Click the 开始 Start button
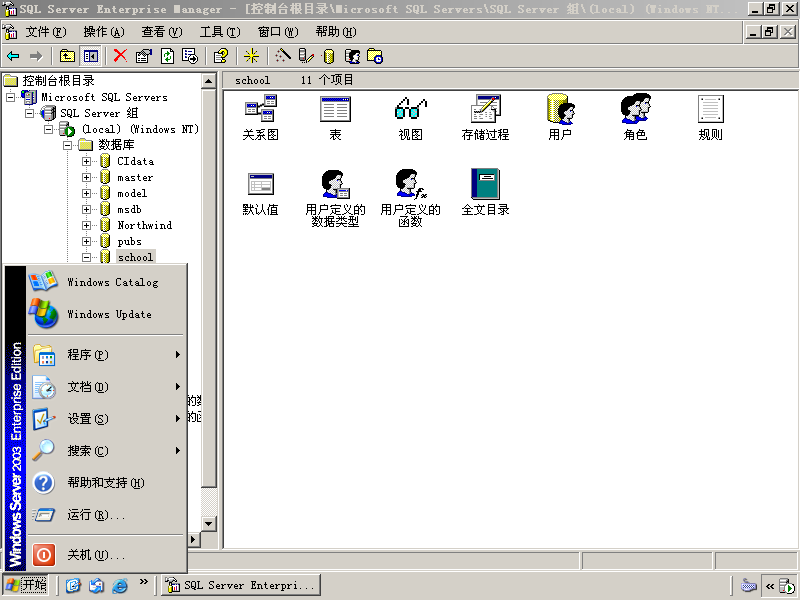This screenshot has height=600, width=800. pos(26,585)
